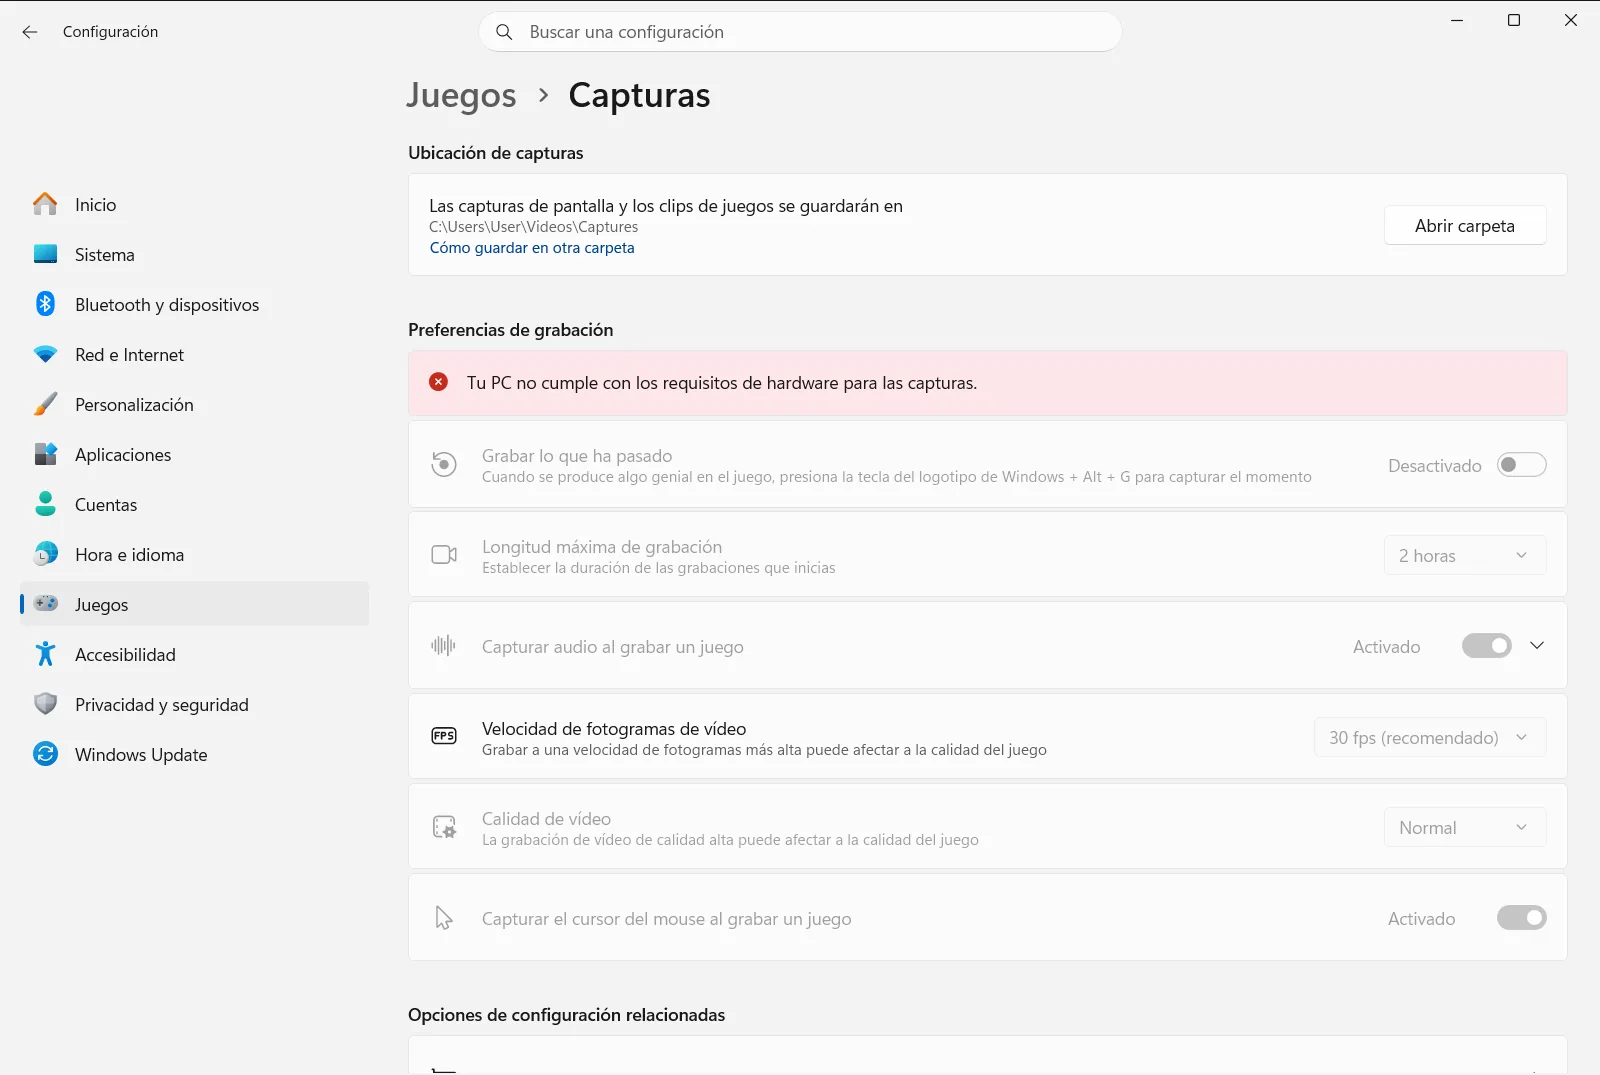
Task: Click the Bluetooth icon in sidebar
Action: pos(45,304)
